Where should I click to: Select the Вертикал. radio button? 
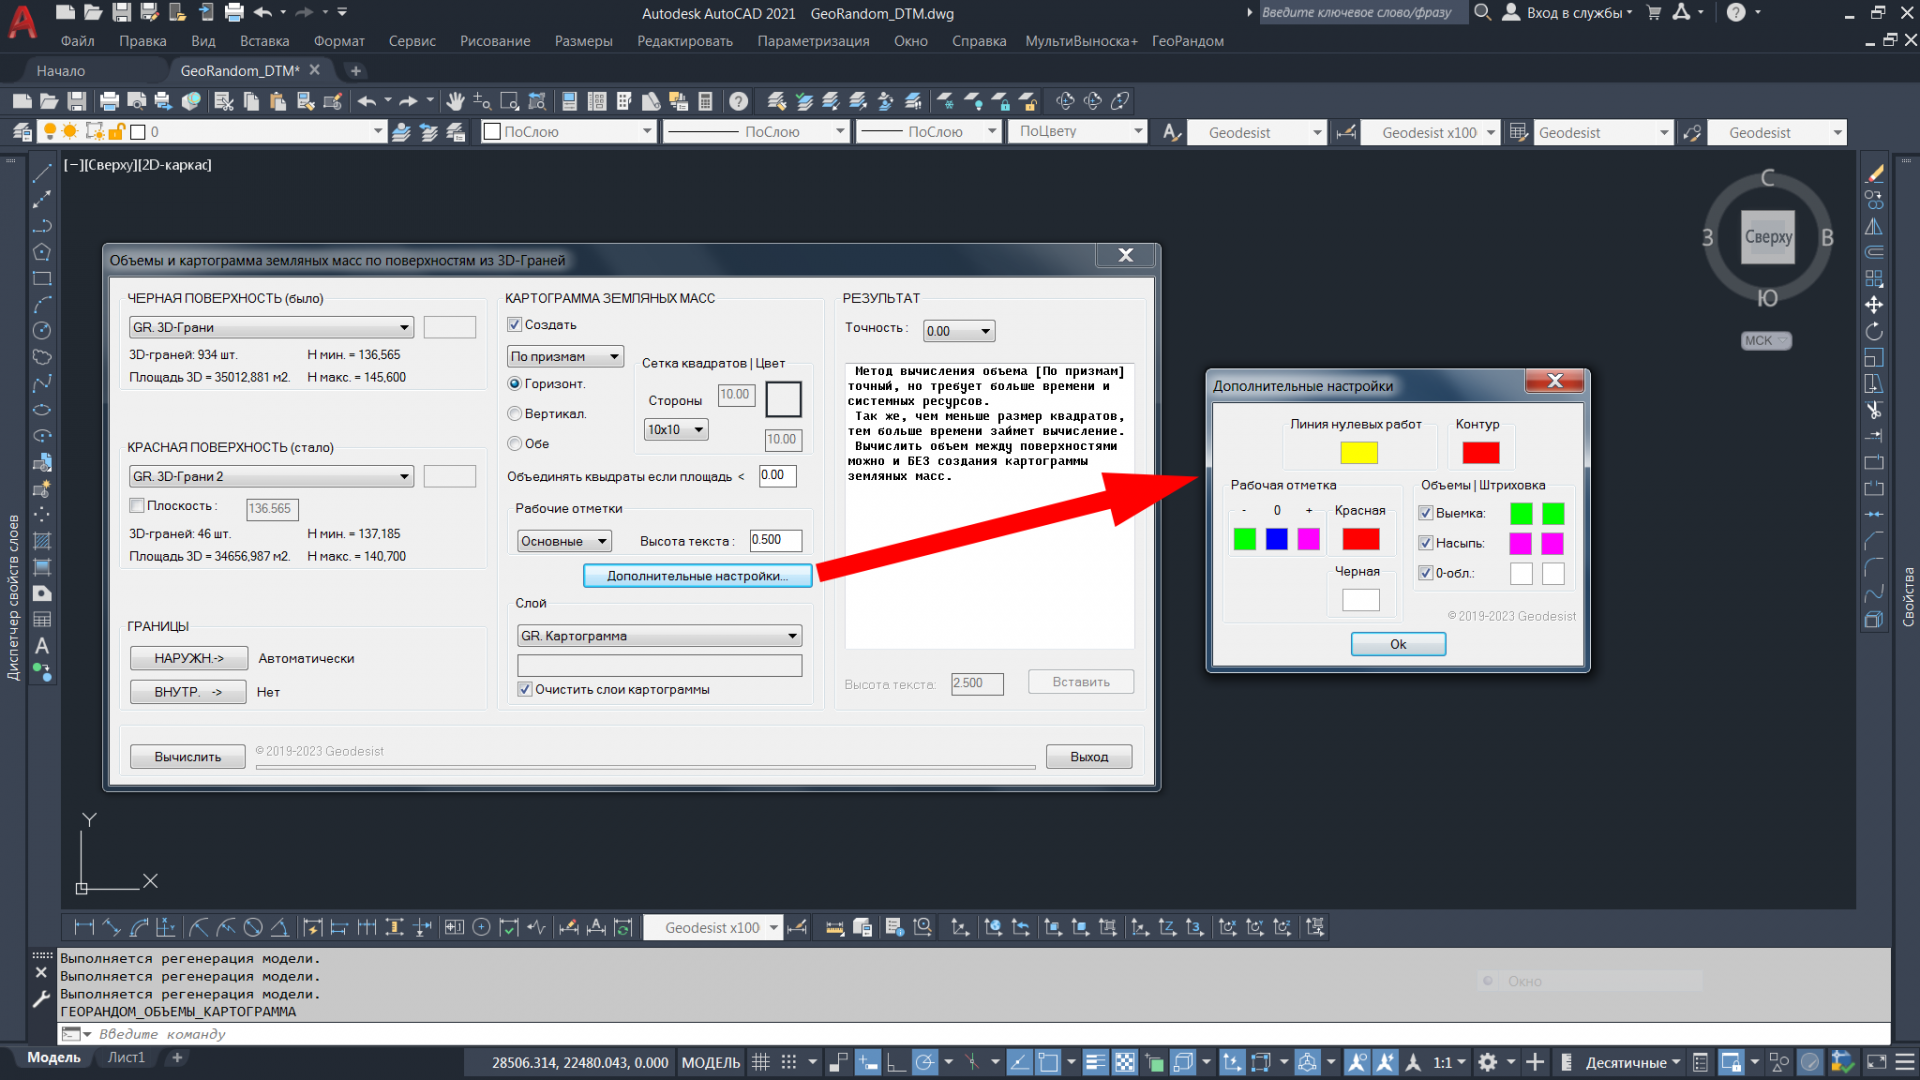click(x=515, y=414)
